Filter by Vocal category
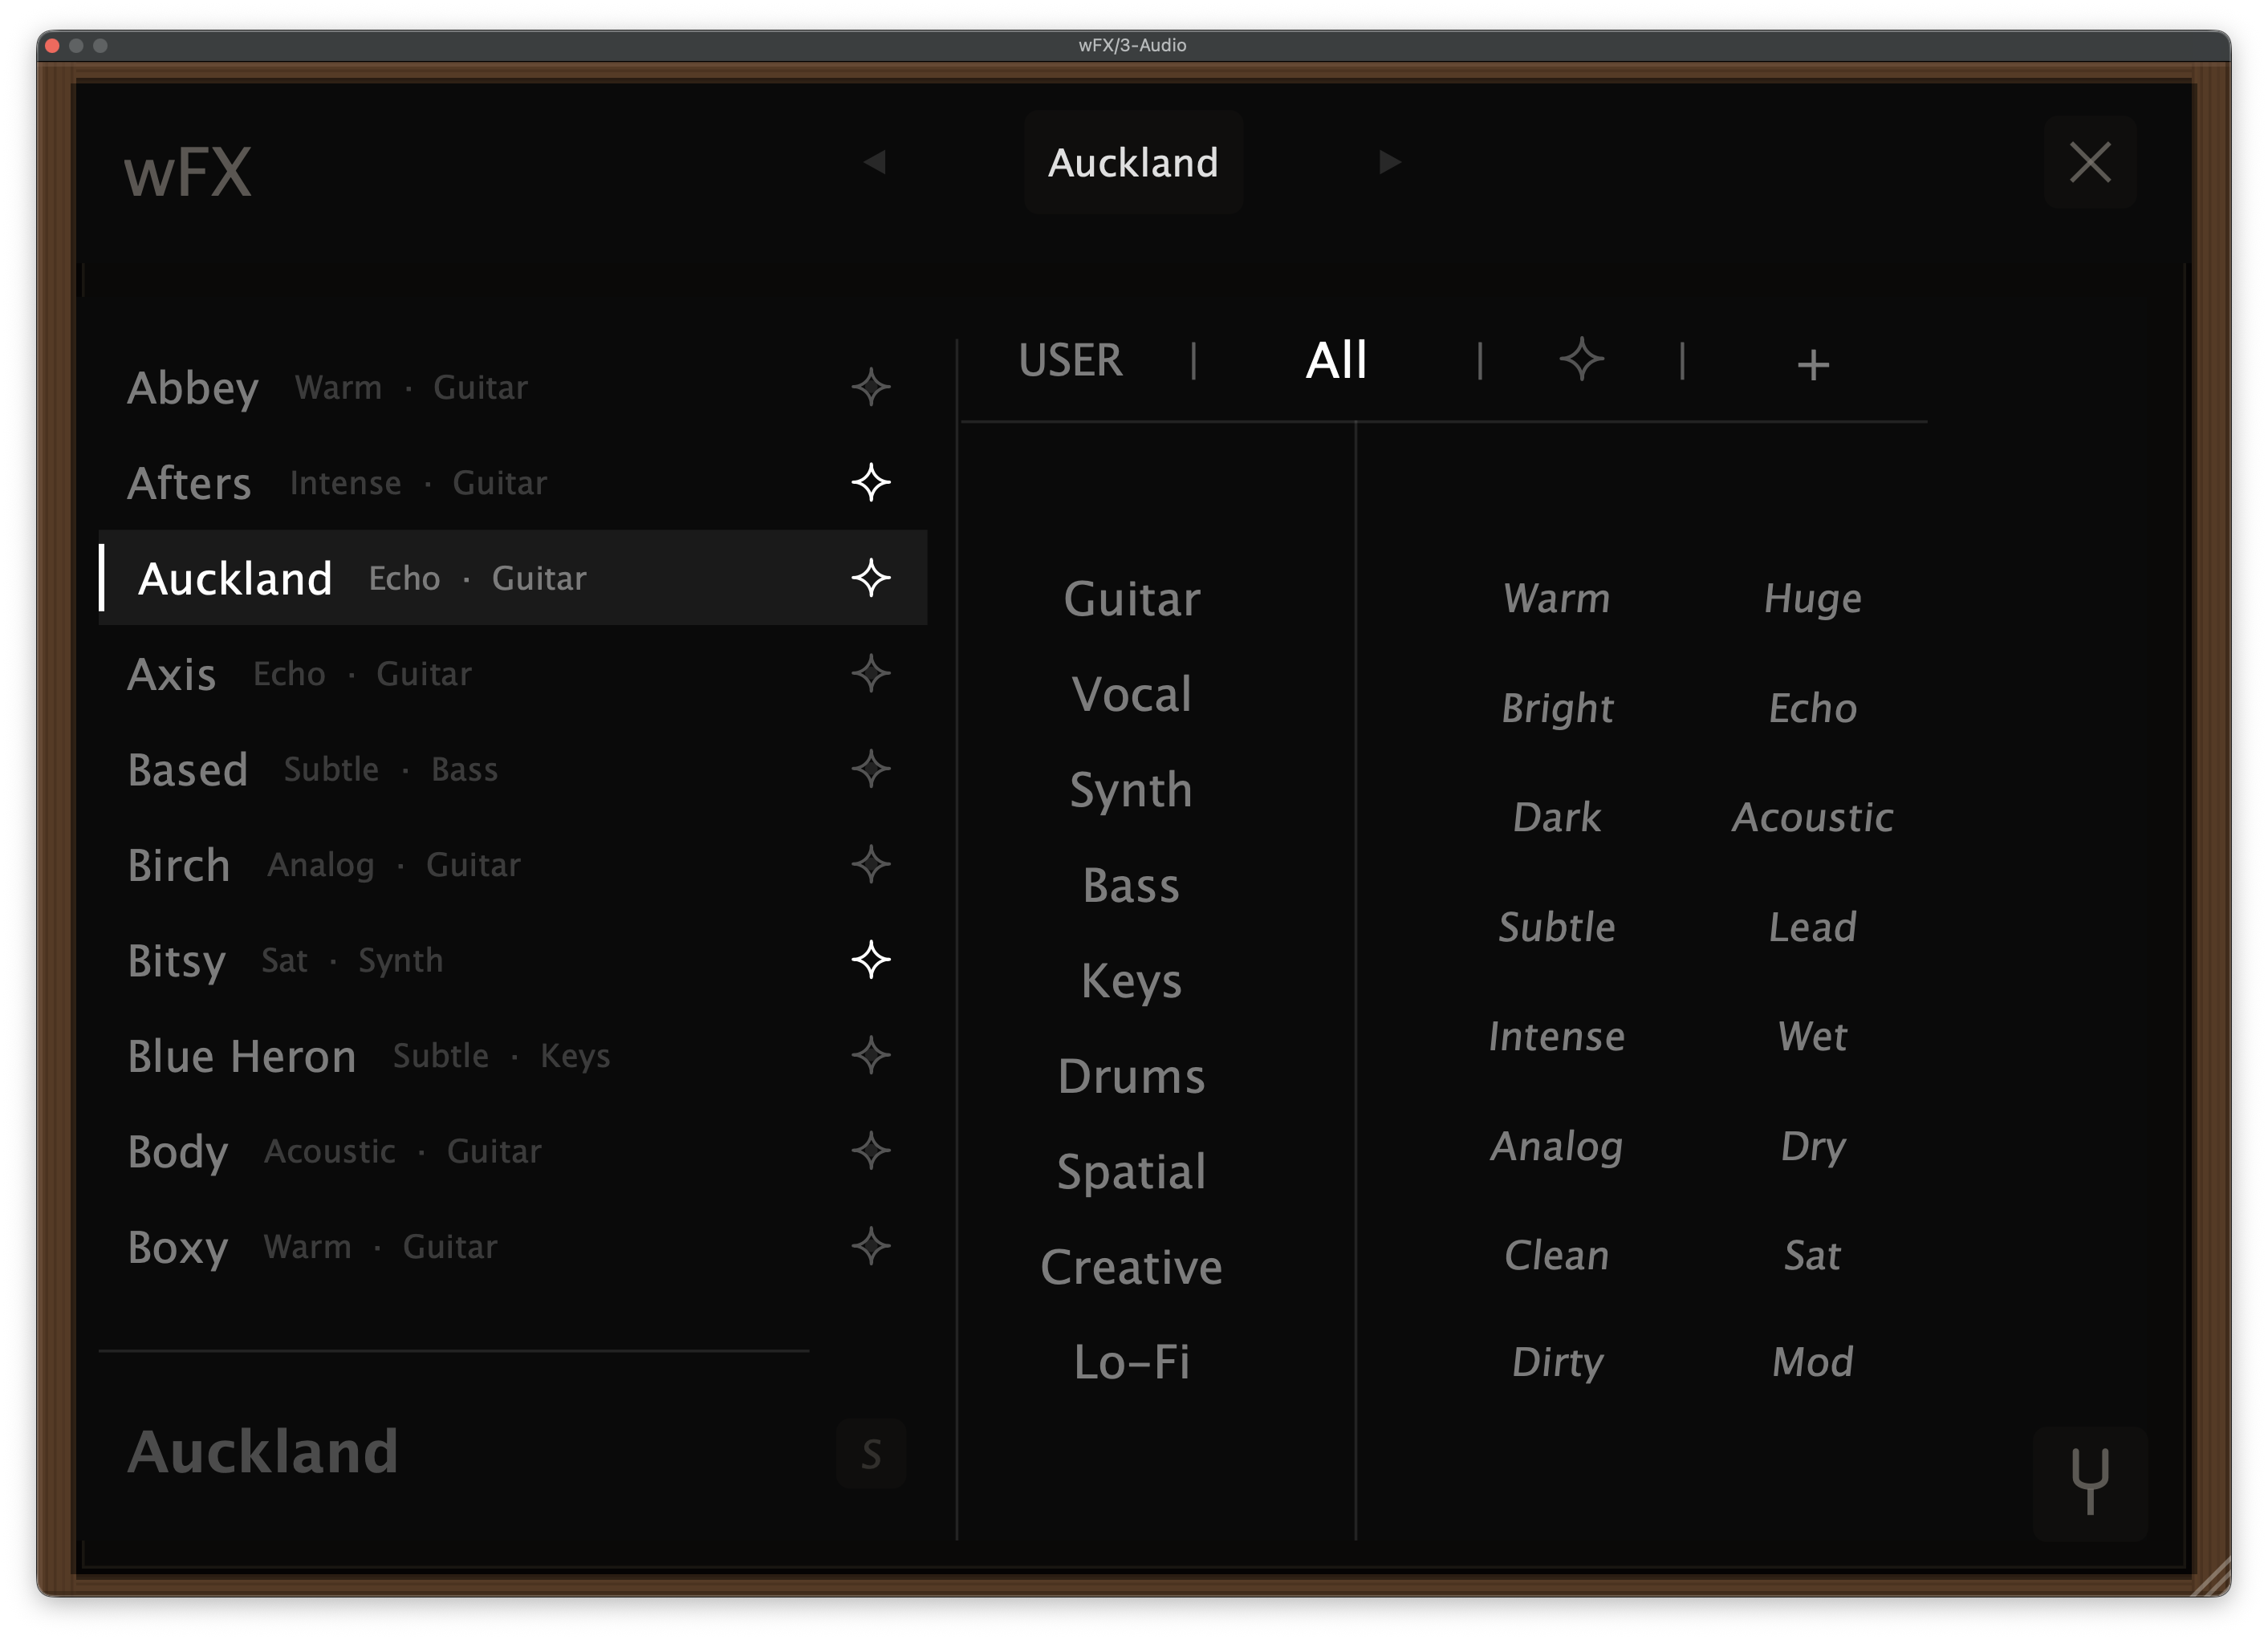Viewport: 2268px width, 1640px height. tap(1131, 694)
